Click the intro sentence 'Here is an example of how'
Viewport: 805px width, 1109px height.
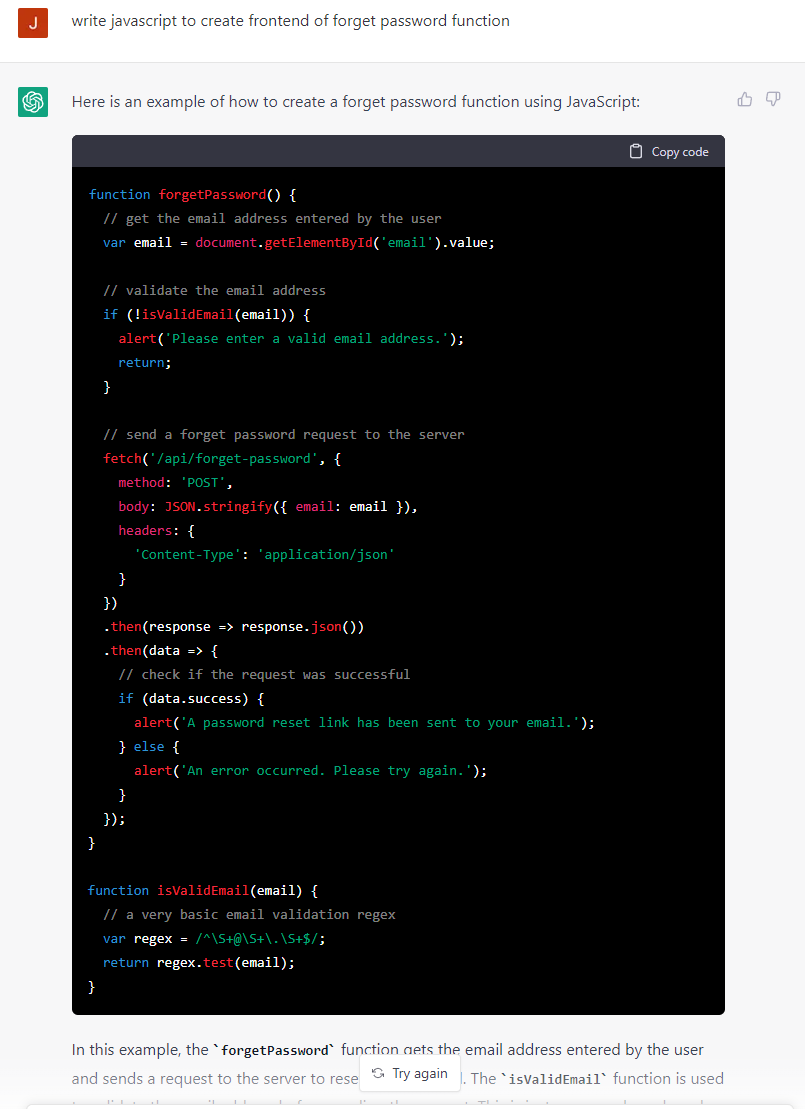(x=355, y=102)
